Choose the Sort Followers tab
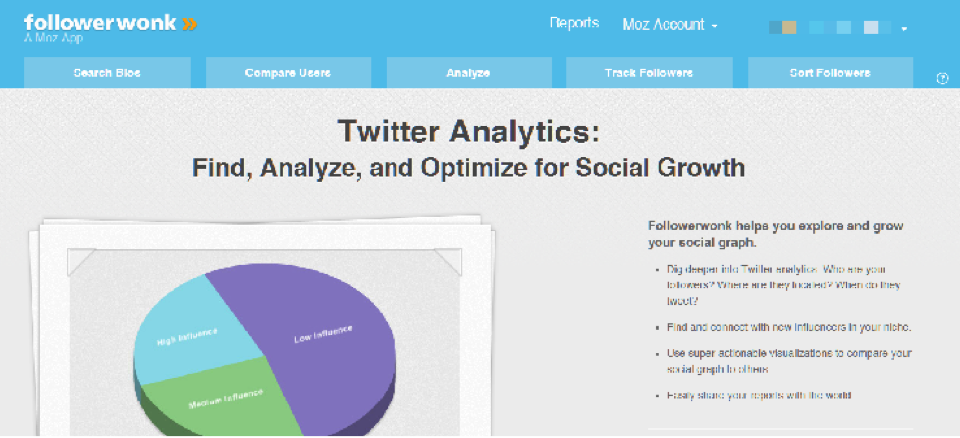 [x=829, y=73]
